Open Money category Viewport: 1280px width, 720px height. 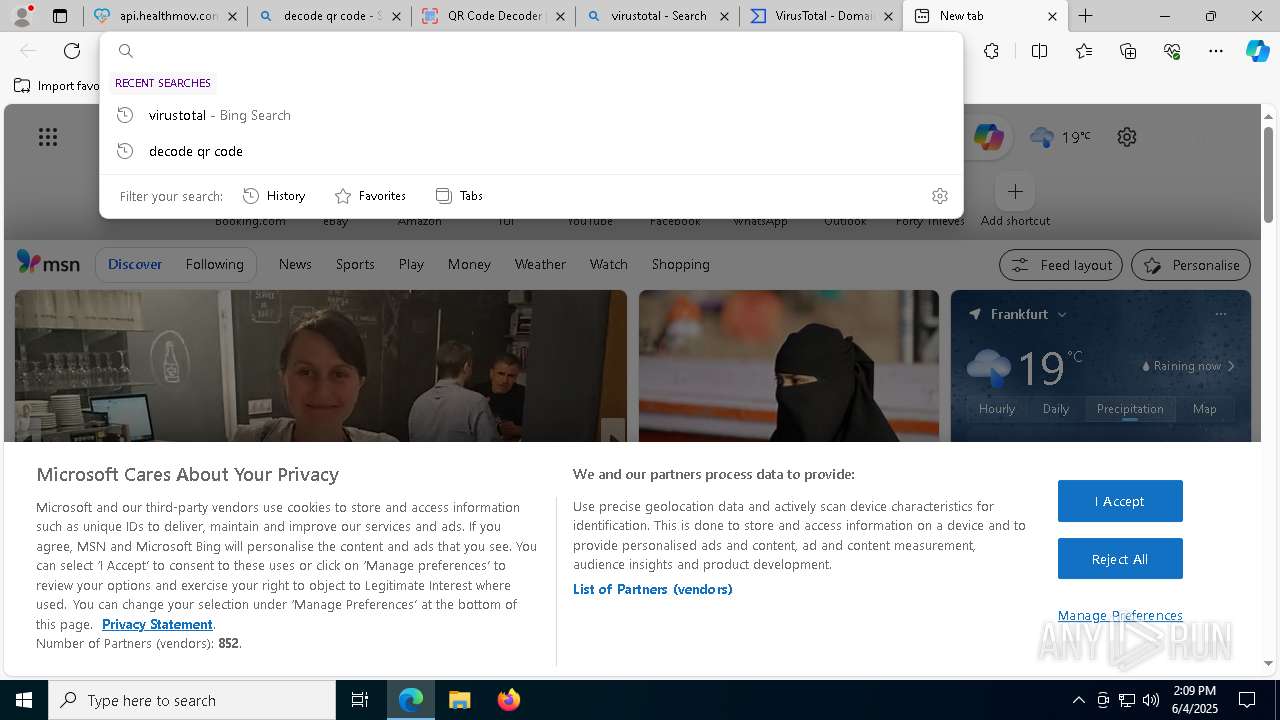tap(469, 264)
